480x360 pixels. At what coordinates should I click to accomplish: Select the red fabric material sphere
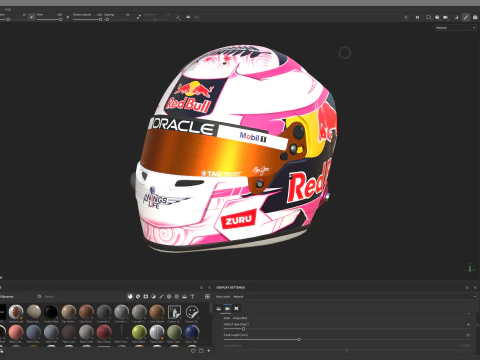[104, 332]
